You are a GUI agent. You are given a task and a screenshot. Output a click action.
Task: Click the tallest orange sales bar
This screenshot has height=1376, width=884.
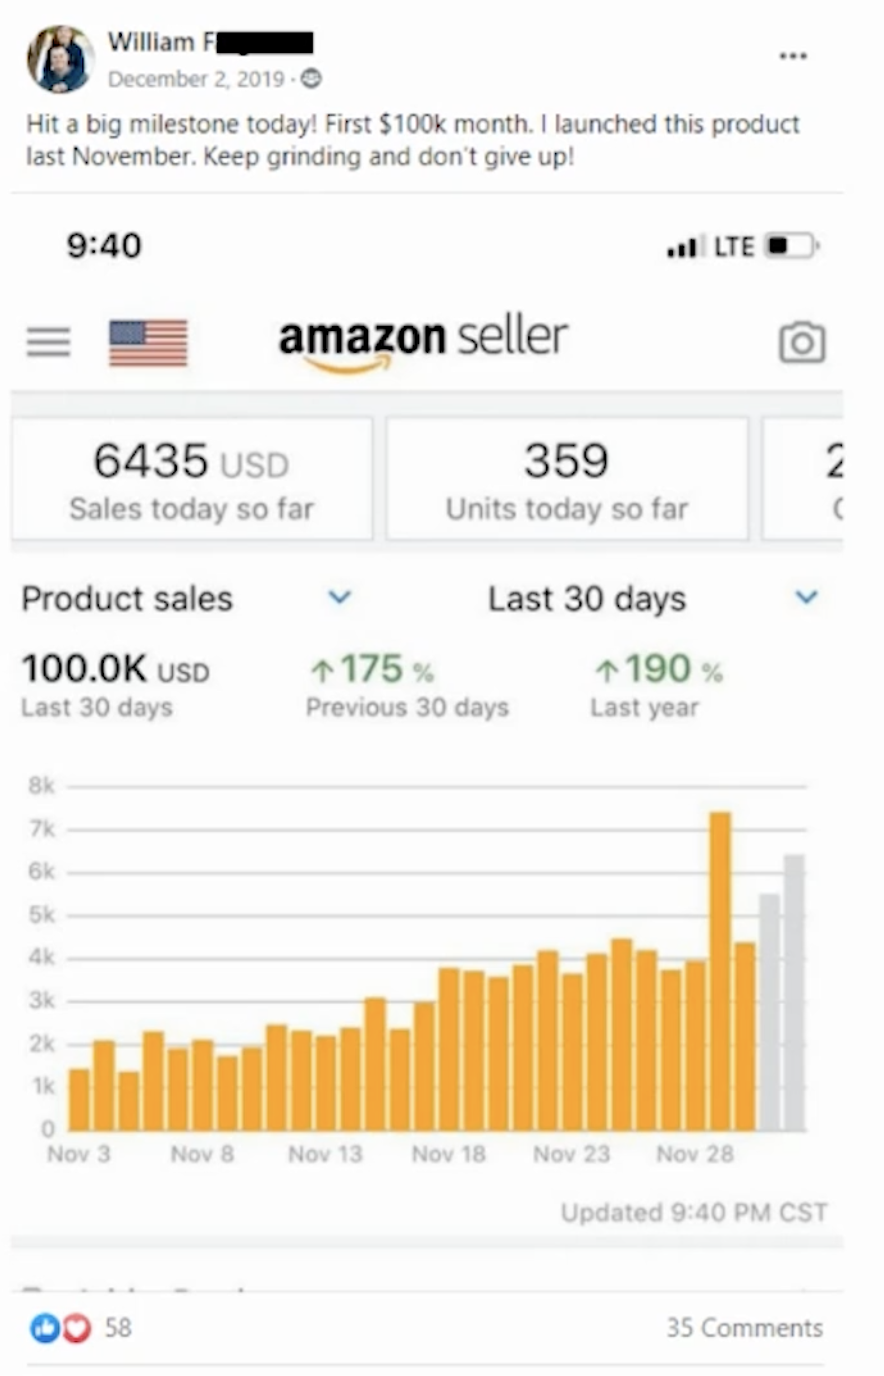(x=720, y=970)
